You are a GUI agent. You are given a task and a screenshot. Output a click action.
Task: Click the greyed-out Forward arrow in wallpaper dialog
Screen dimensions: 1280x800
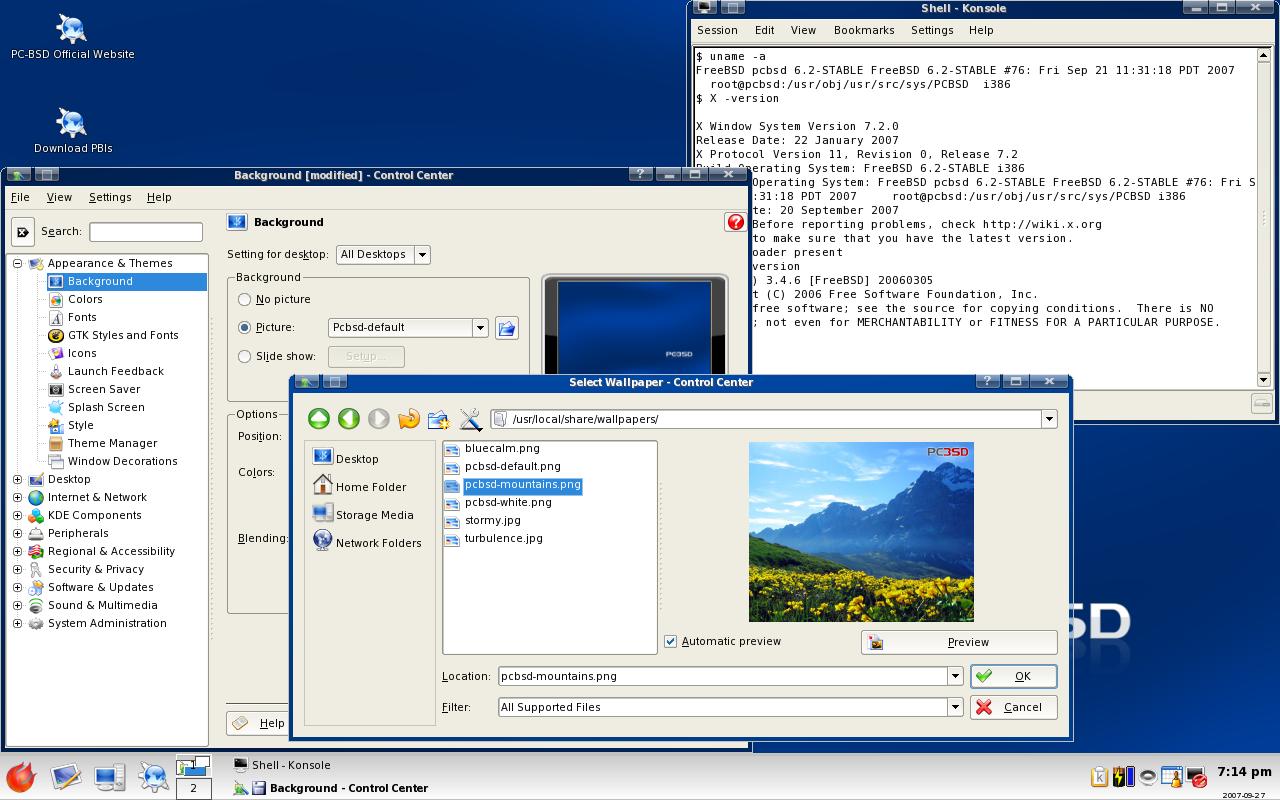point(378,419)
